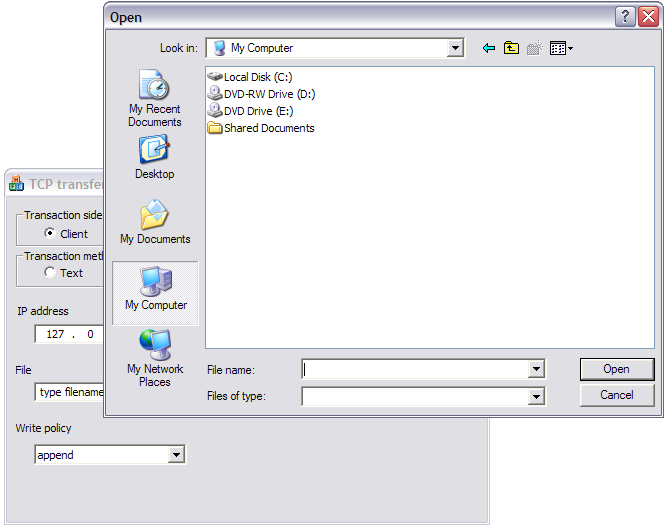Screen dimensions: 665x529
Task: Select the Client radio button
Action: click(x=50, y=233)
